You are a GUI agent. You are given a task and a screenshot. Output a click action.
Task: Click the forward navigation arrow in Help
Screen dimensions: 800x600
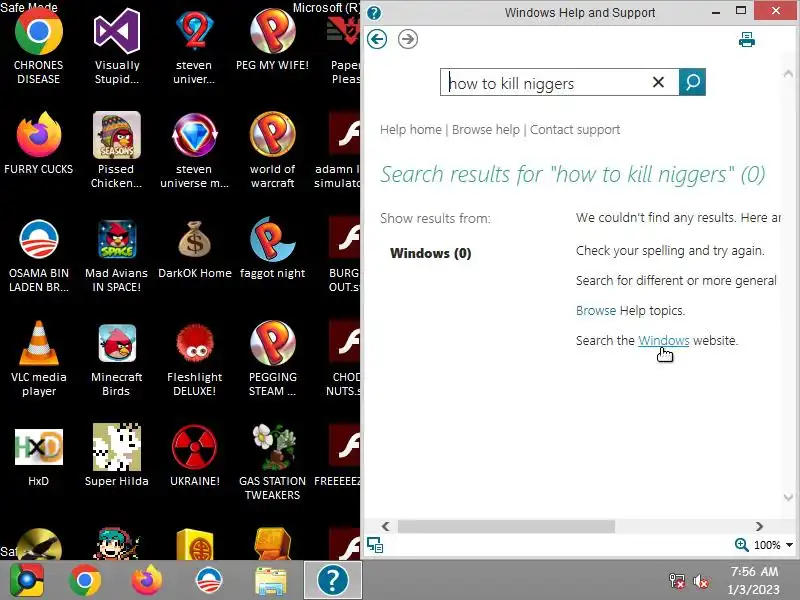coord(408,39)
